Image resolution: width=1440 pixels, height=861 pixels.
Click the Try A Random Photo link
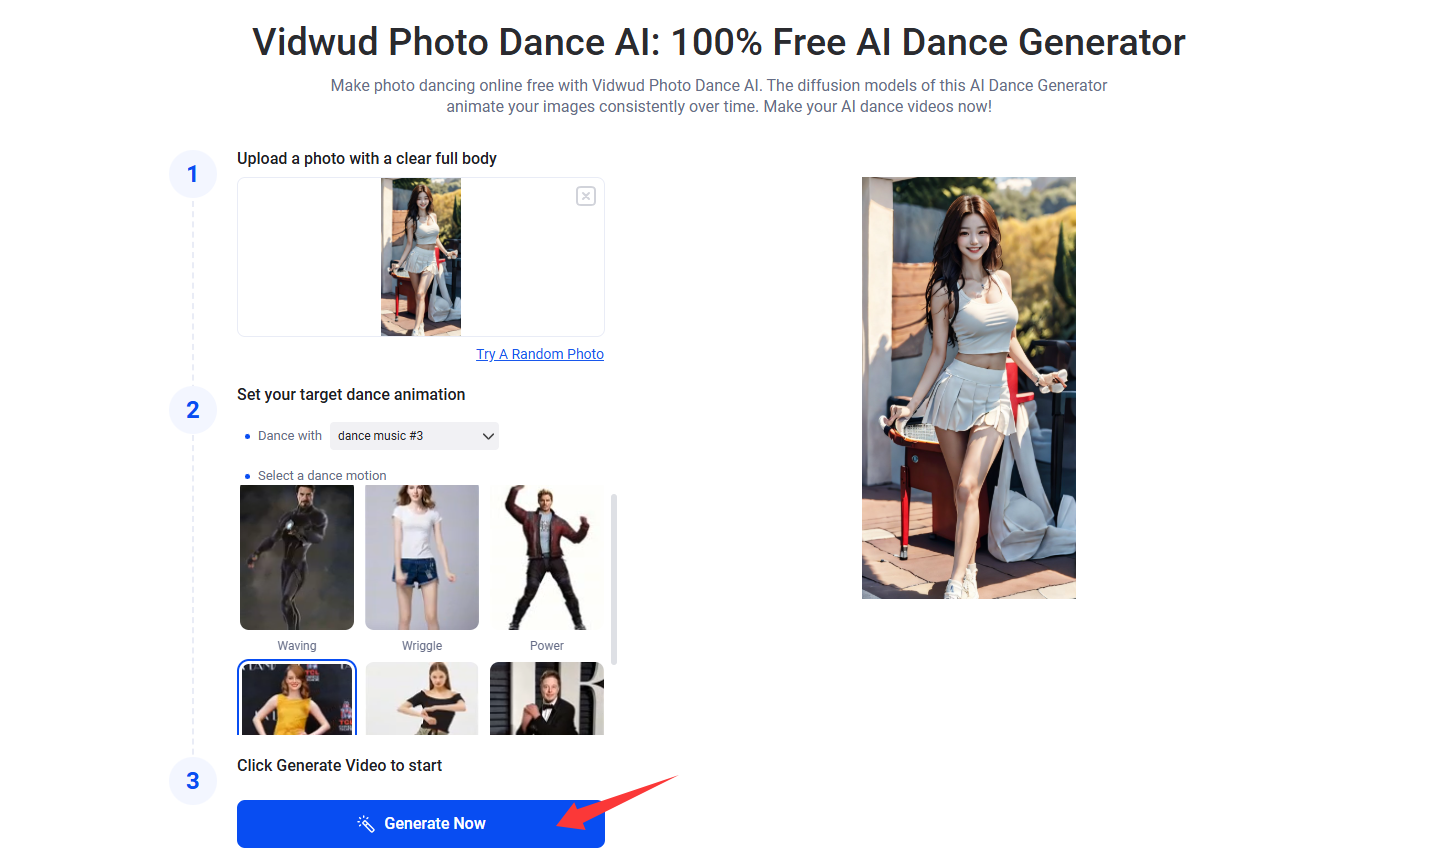(540, 354)
